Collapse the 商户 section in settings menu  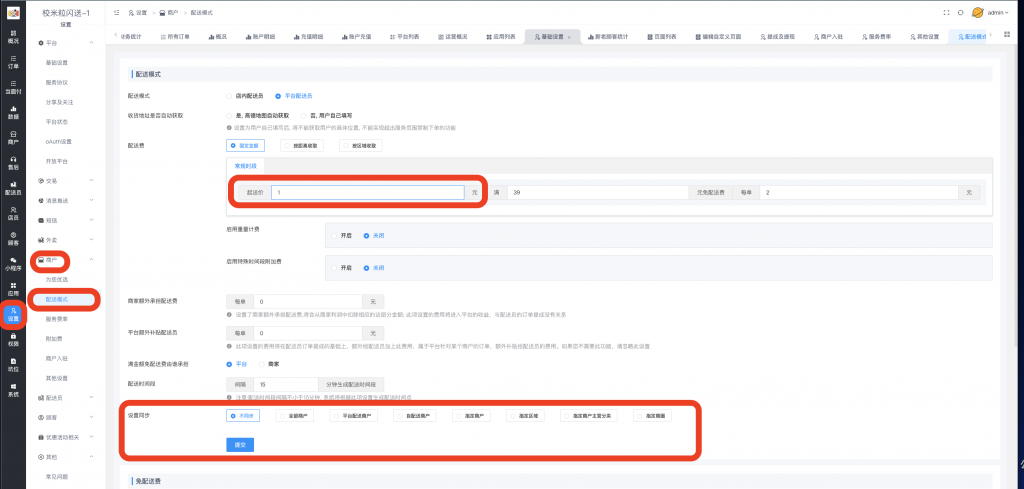tap(91, 260)
